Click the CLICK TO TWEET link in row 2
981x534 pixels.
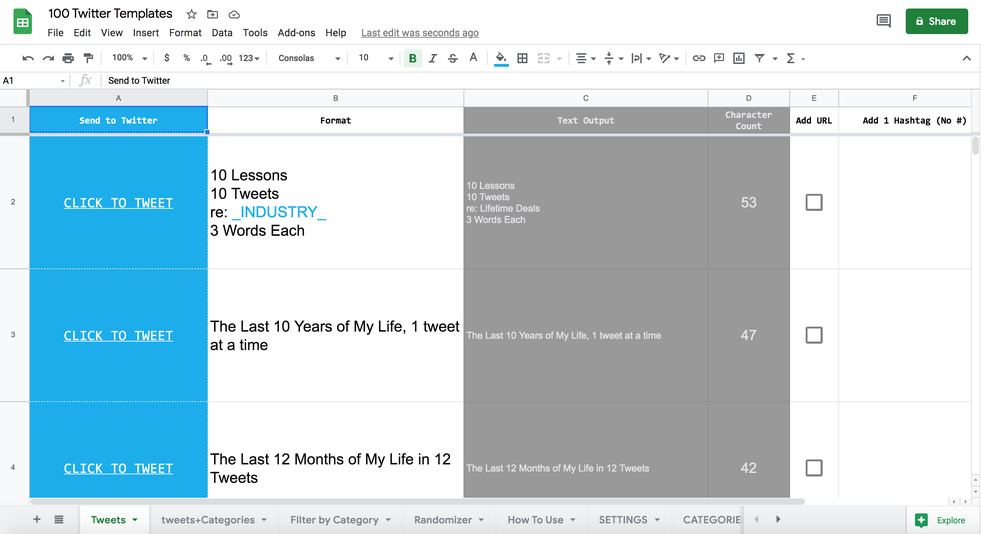(118, 203)
